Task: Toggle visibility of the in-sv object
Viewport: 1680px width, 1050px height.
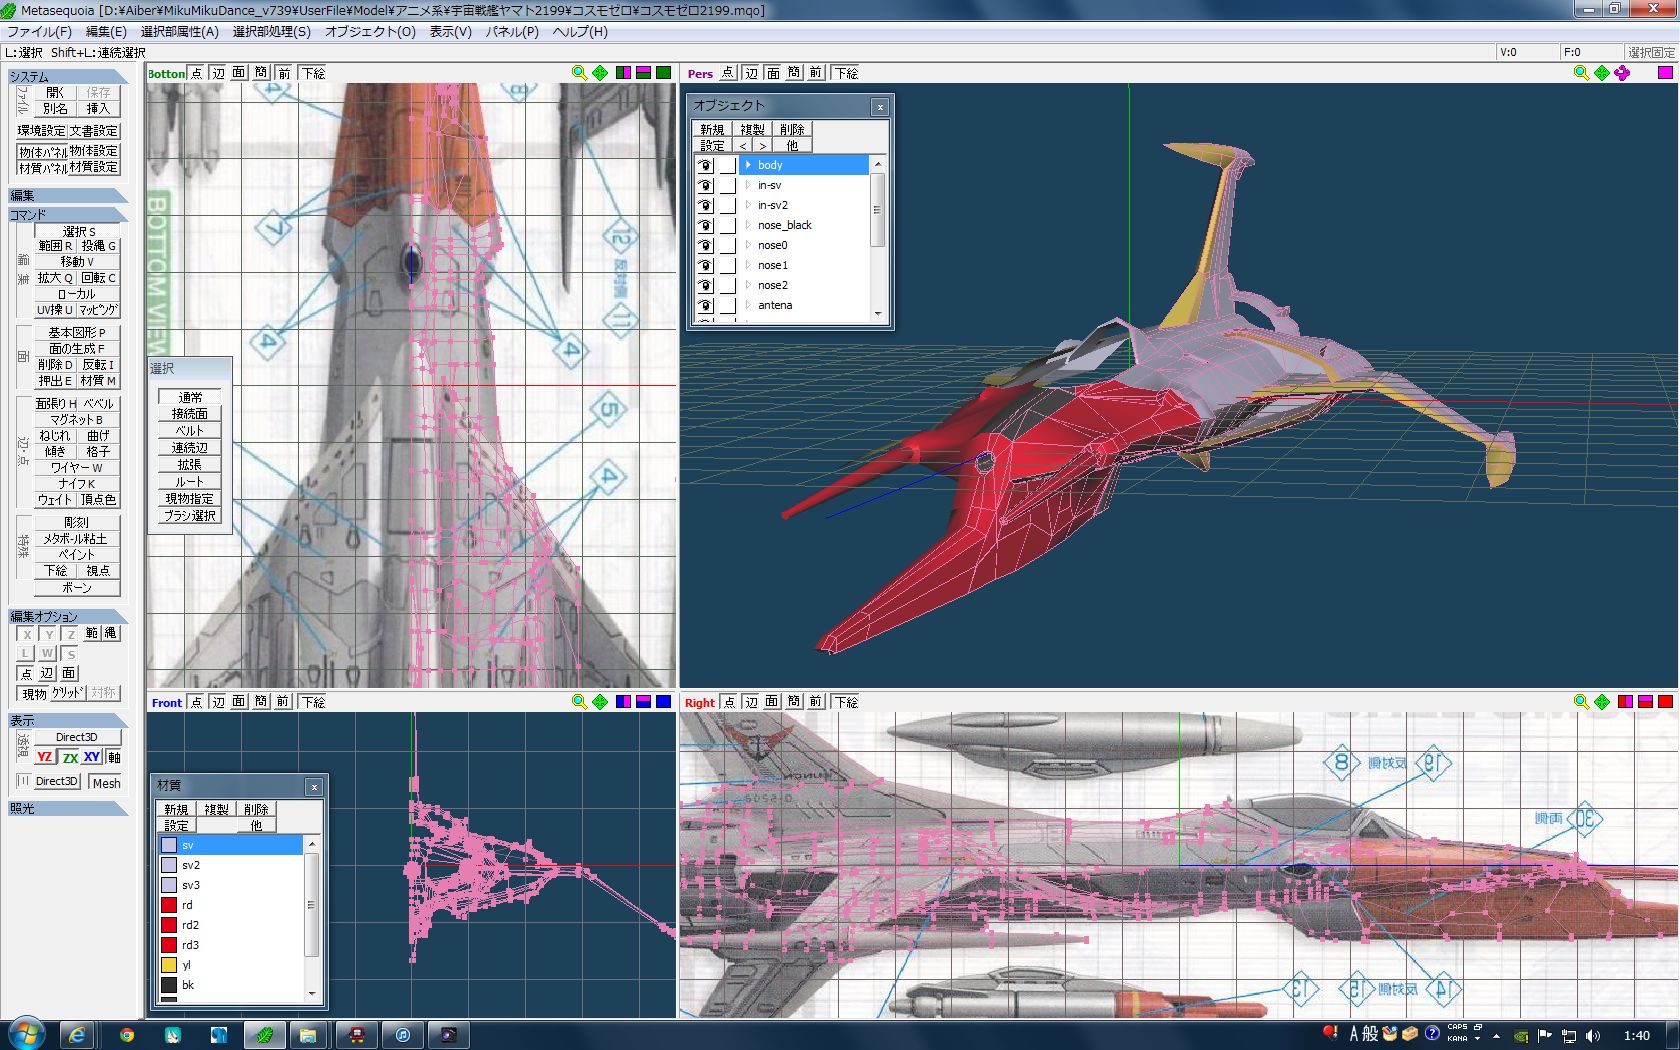Action: [x=705, y=185]
